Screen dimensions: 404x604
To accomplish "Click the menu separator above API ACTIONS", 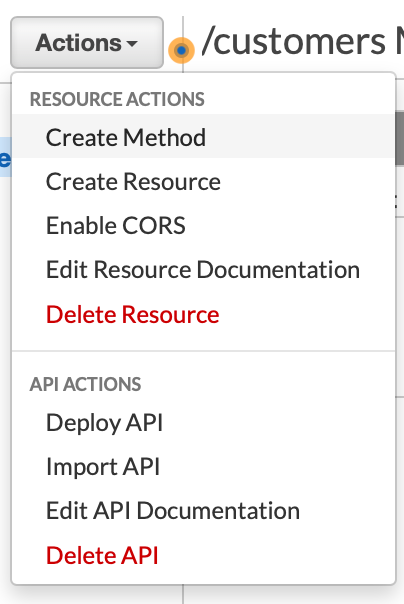I will [204, 351].
